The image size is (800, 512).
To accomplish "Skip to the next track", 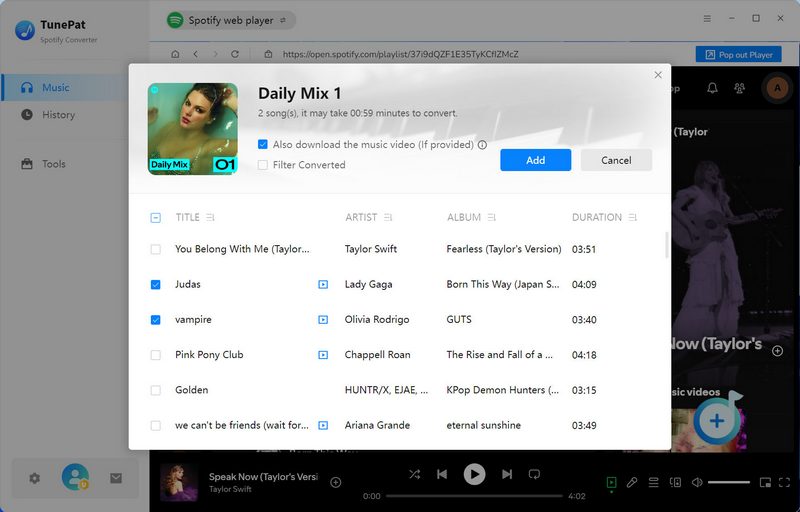I will [x=507, y=474].
